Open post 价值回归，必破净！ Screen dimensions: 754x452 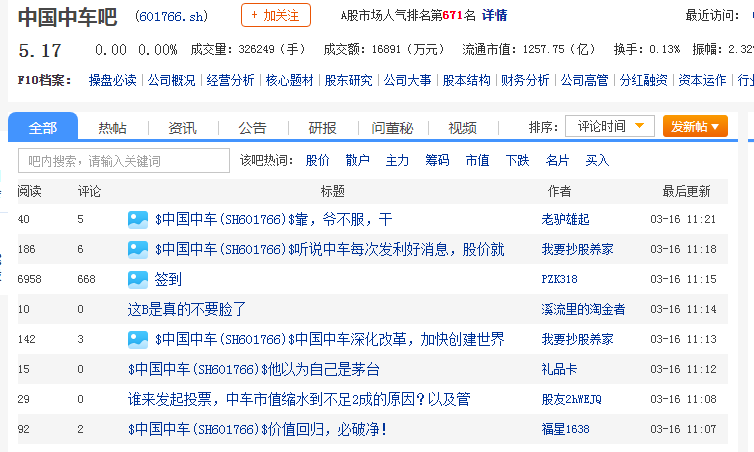tap(258, 429)
